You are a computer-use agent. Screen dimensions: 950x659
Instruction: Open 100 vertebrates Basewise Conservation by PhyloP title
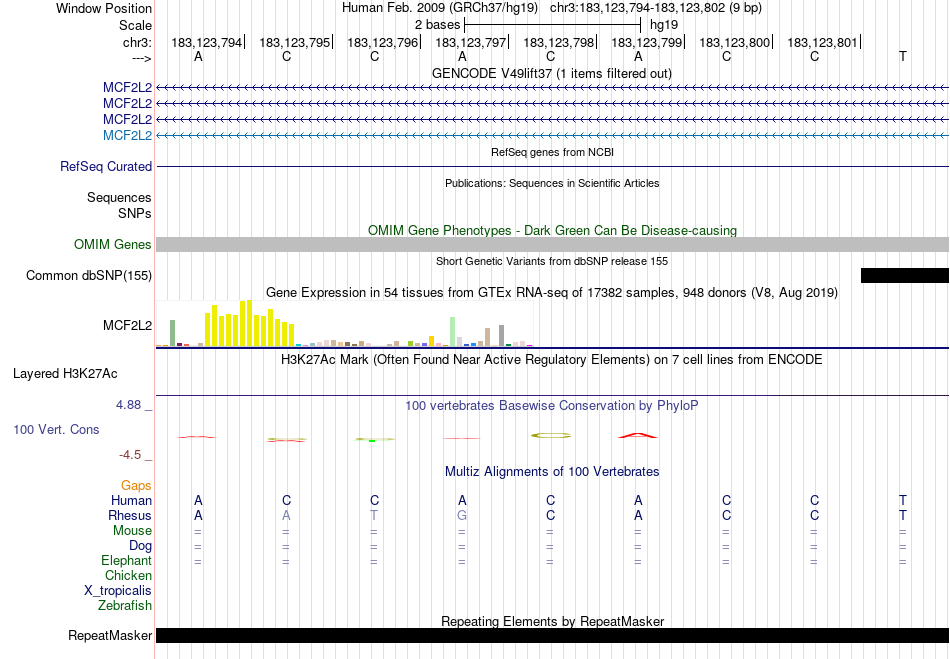pyautogui.click(x=552, y=405)
